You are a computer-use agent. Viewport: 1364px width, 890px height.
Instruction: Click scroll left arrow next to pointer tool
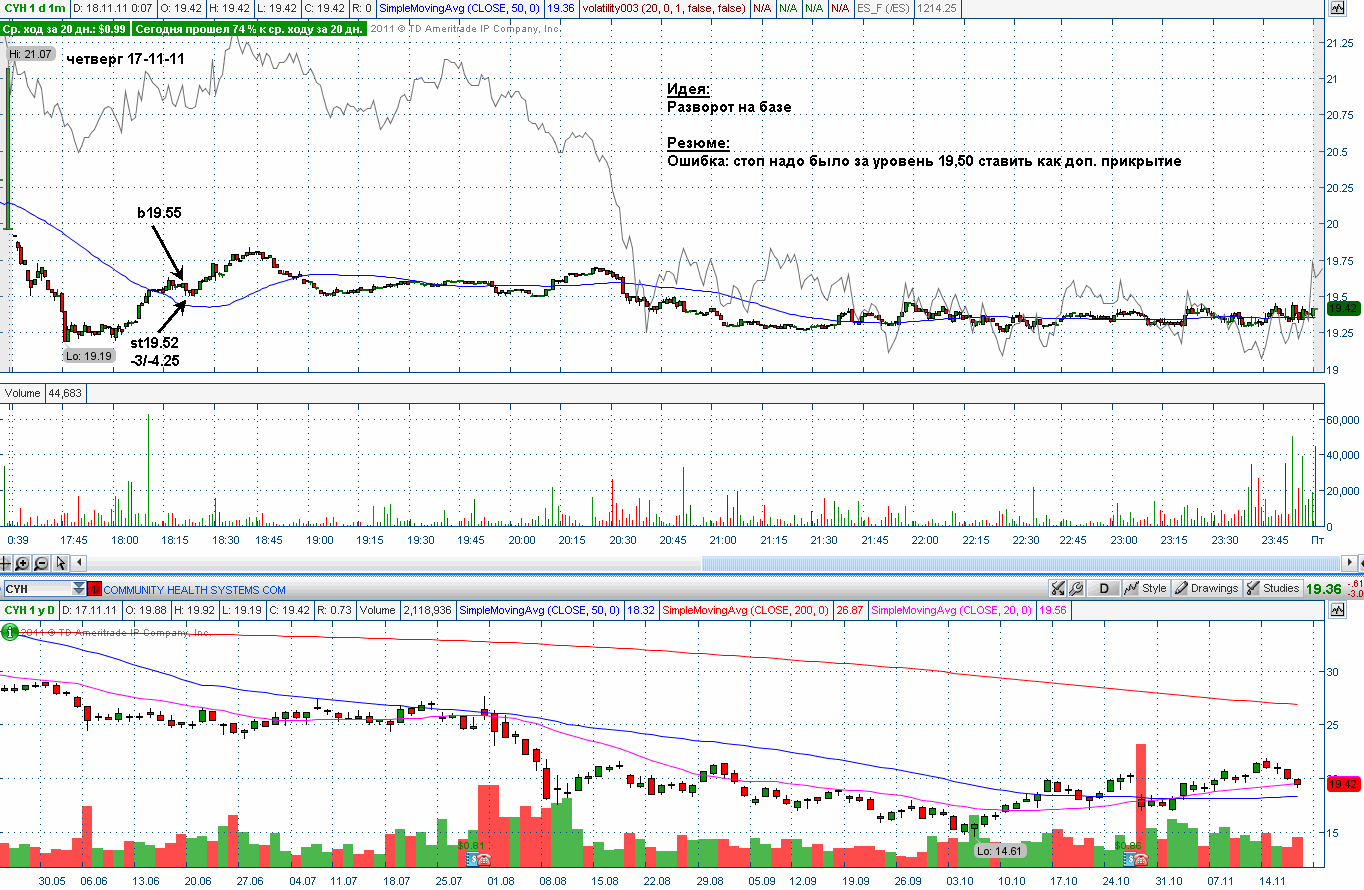pos(79,563)
